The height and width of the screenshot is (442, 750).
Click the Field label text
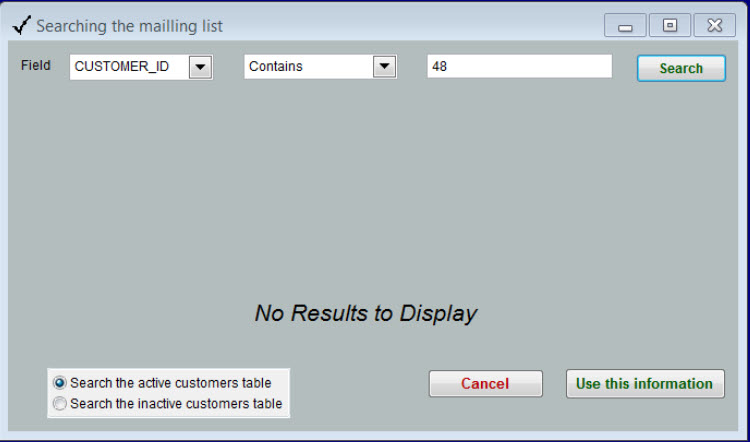[36, 65]
